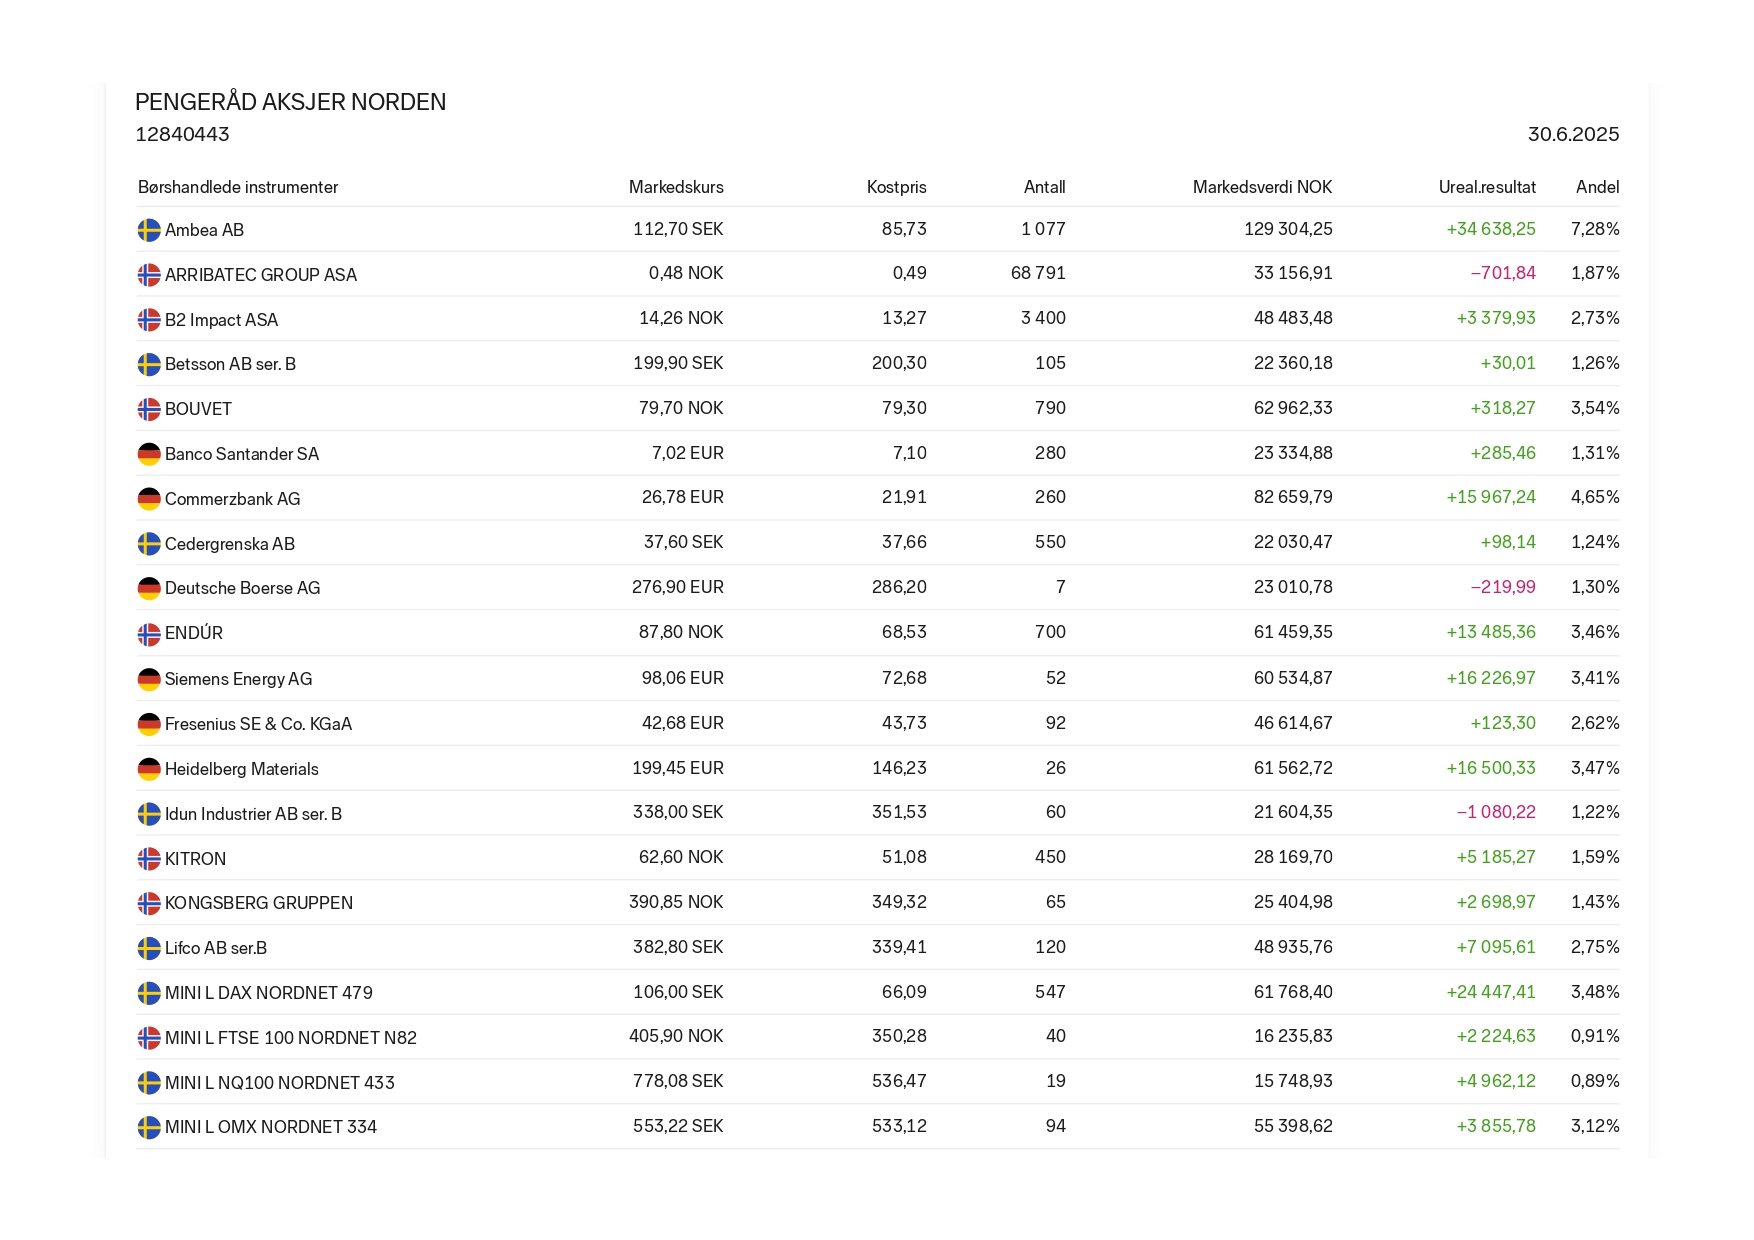Click the unrealized result +13 485,36
Viewport: 1754px width, 1240px height.
coord(1491,632)
